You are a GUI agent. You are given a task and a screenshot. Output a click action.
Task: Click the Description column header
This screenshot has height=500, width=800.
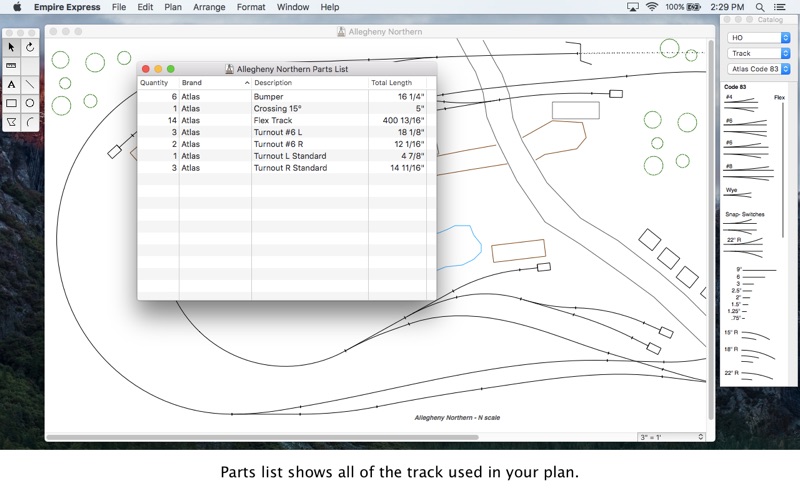coord(310,83)
